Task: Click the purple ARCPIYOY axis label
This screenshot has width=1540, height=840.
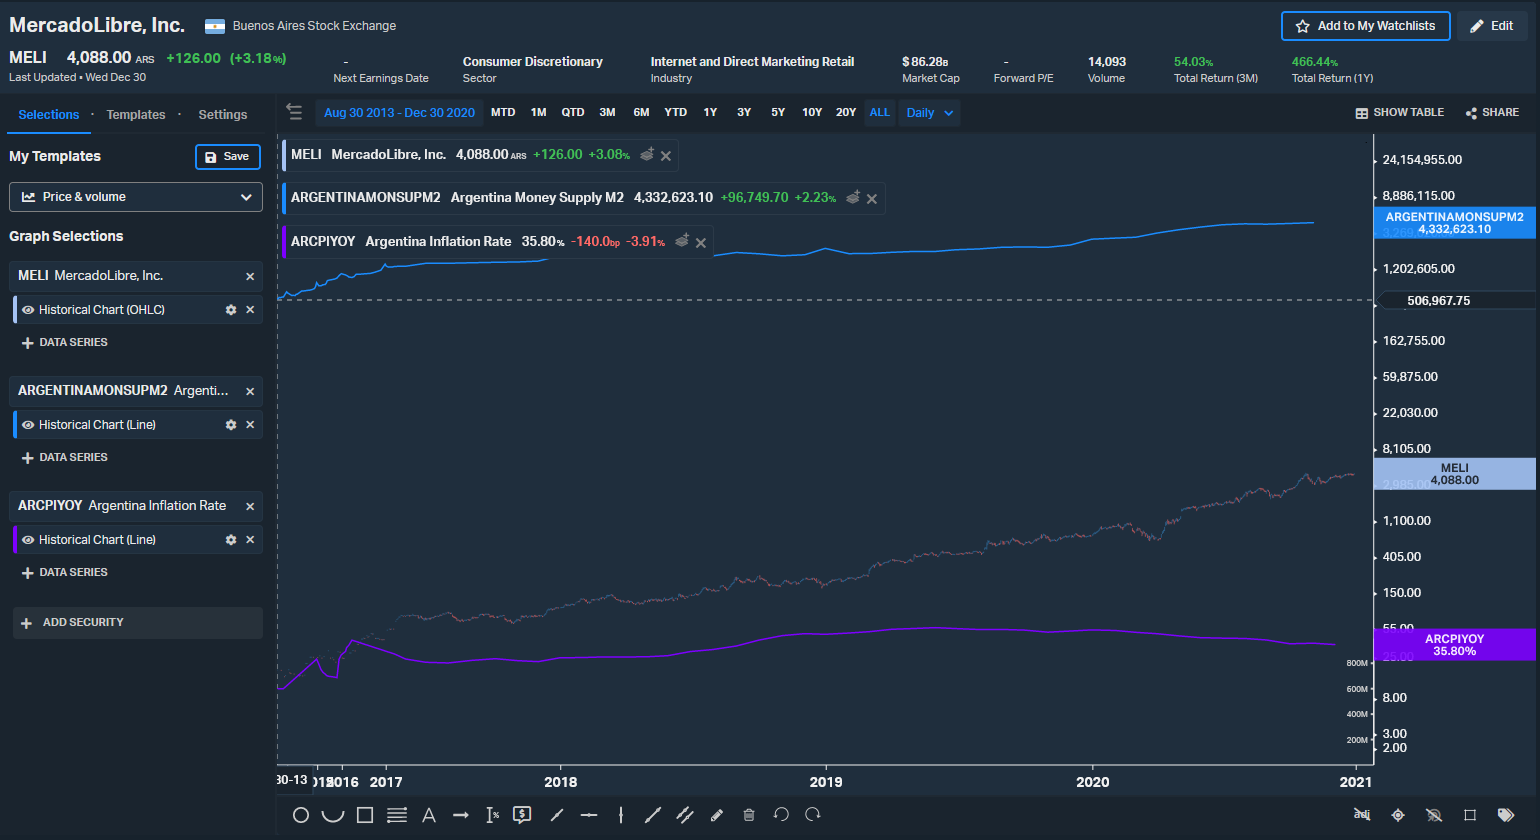Action: pyautogui.click(x=1454, y=645)
